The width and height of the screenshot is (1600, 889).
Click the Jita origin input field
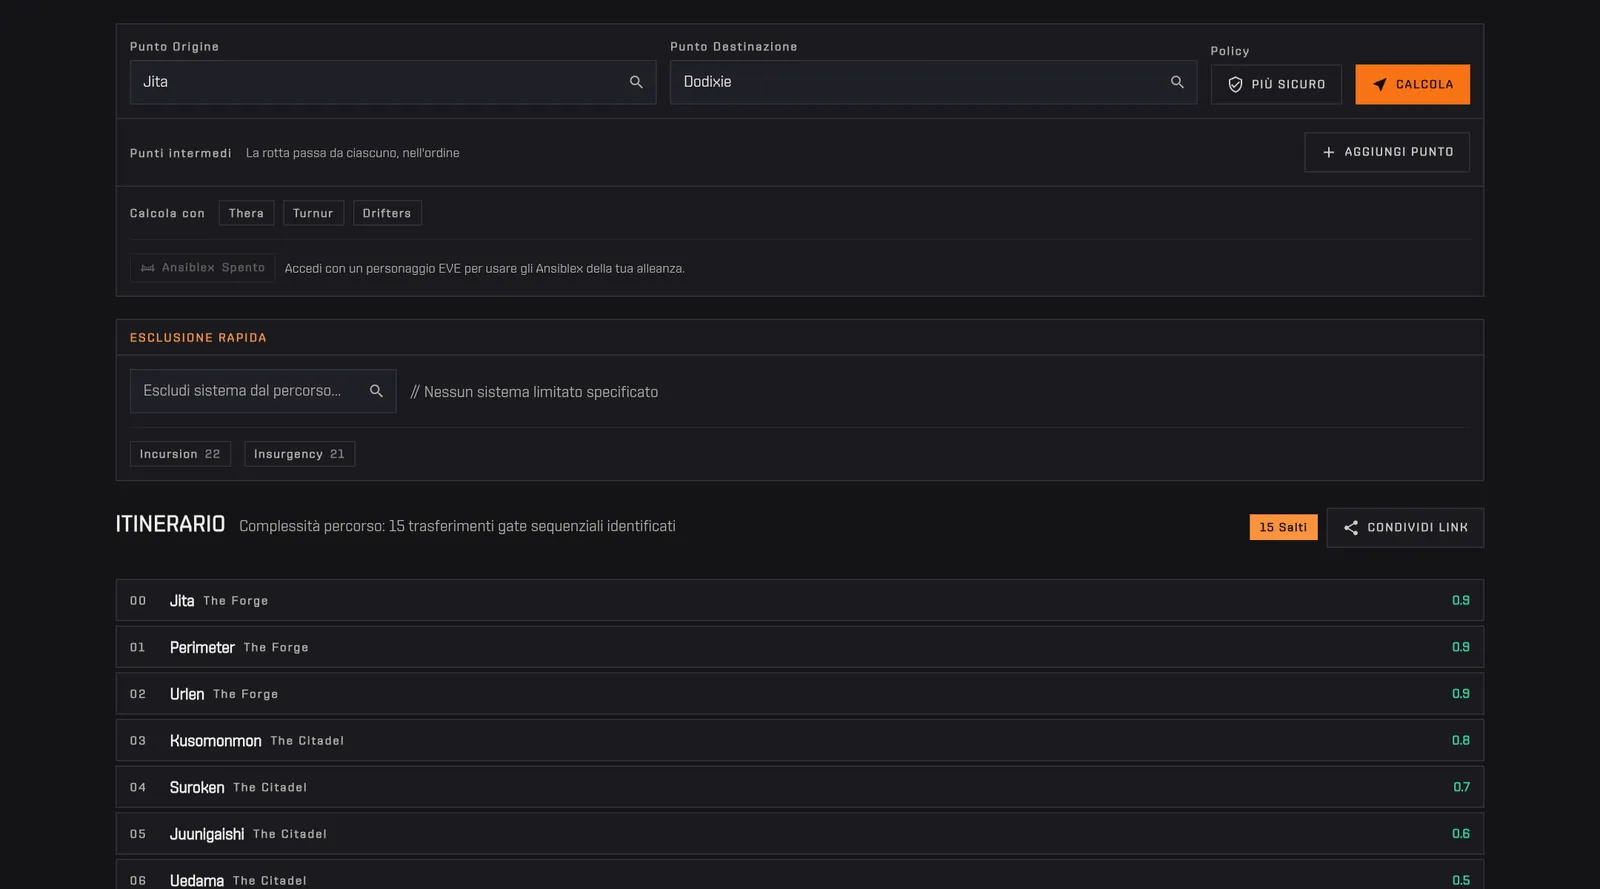(393, 82)
